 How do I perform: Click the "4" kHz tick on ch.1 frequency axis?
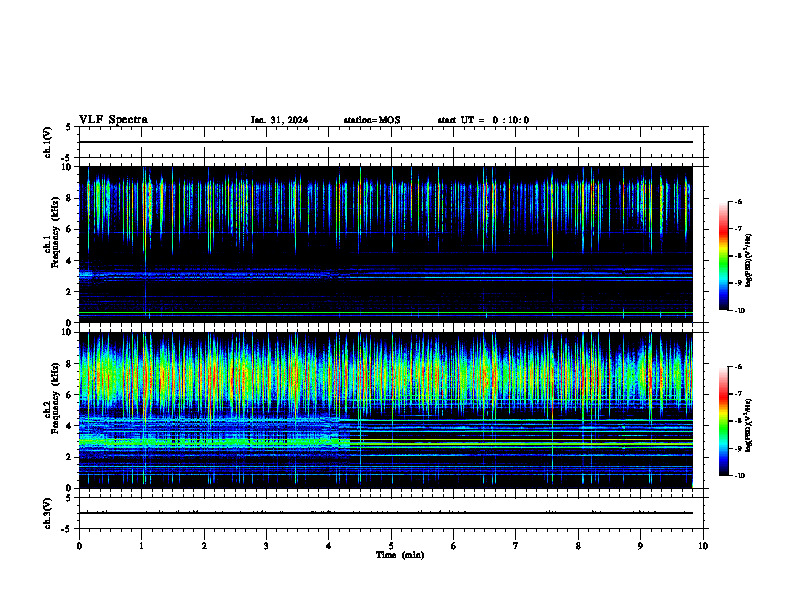[70, 261]
